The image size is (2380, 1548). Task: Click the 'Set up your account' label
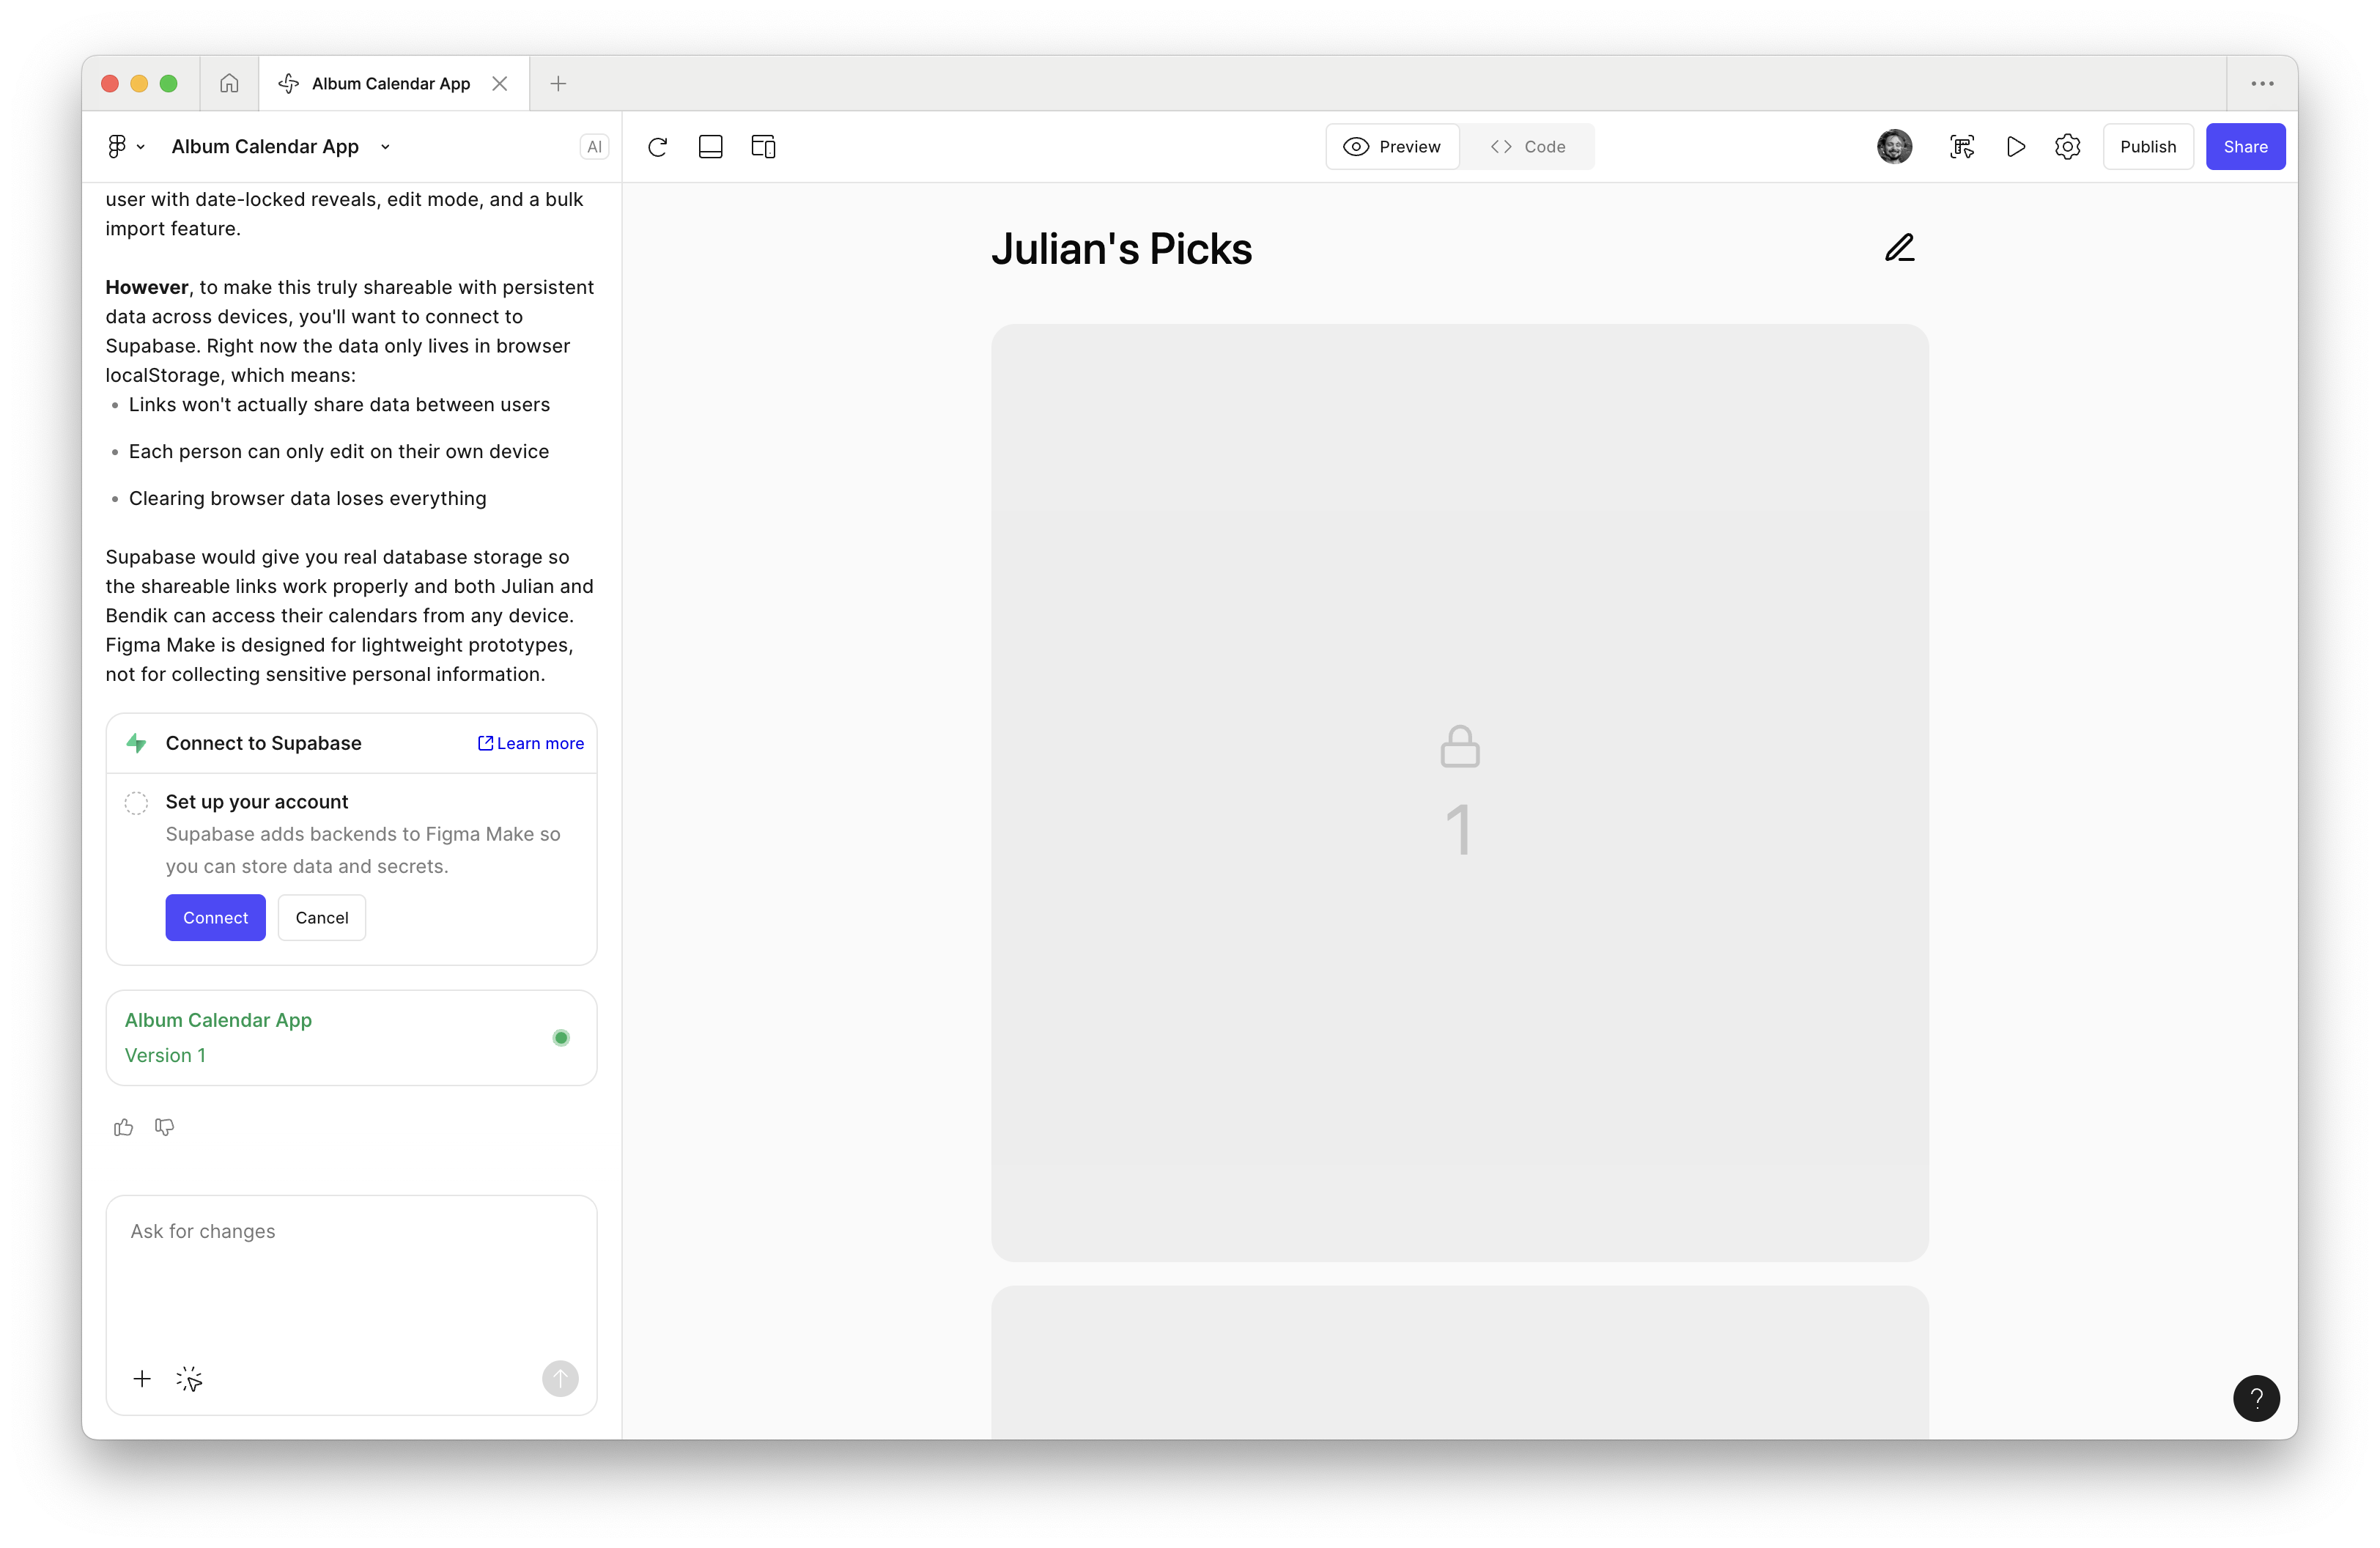pos(256,802)
